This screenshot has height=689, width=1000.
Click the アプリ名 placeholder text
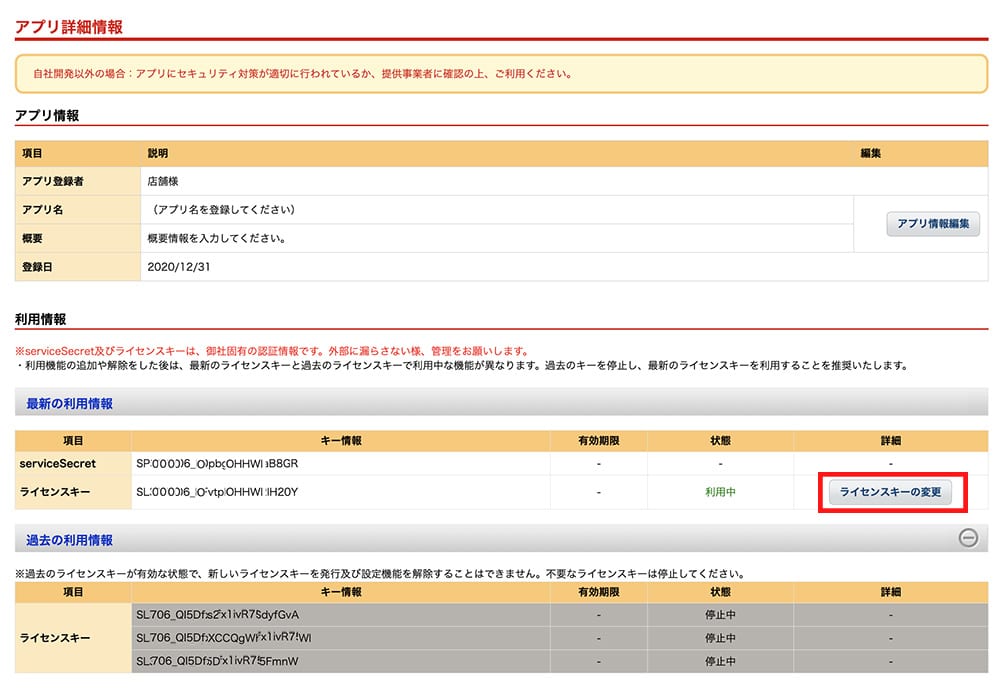(x=220, y=210)
